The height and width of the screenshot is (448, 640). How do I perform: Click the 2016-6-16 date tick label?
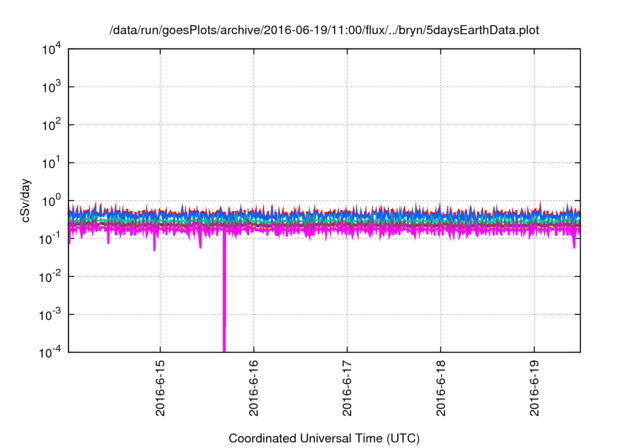pos(253,388)
